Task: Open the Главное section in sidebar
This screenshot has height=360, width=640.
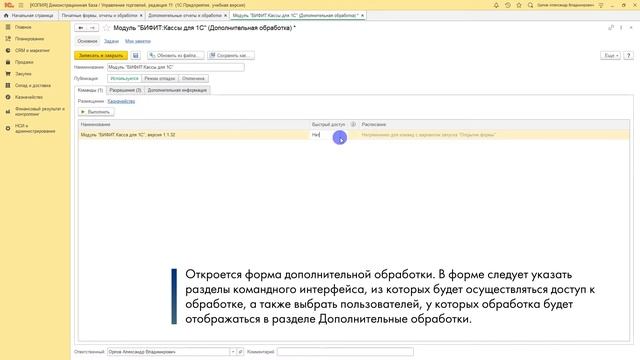Action: click(23, 27)
